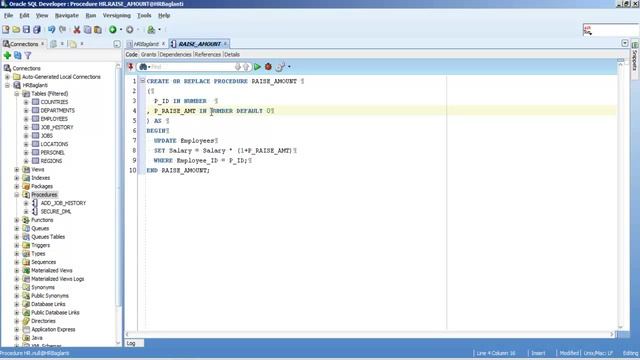
Task: Select the SECURE_DML procedure
Action: tap(56, 211)
